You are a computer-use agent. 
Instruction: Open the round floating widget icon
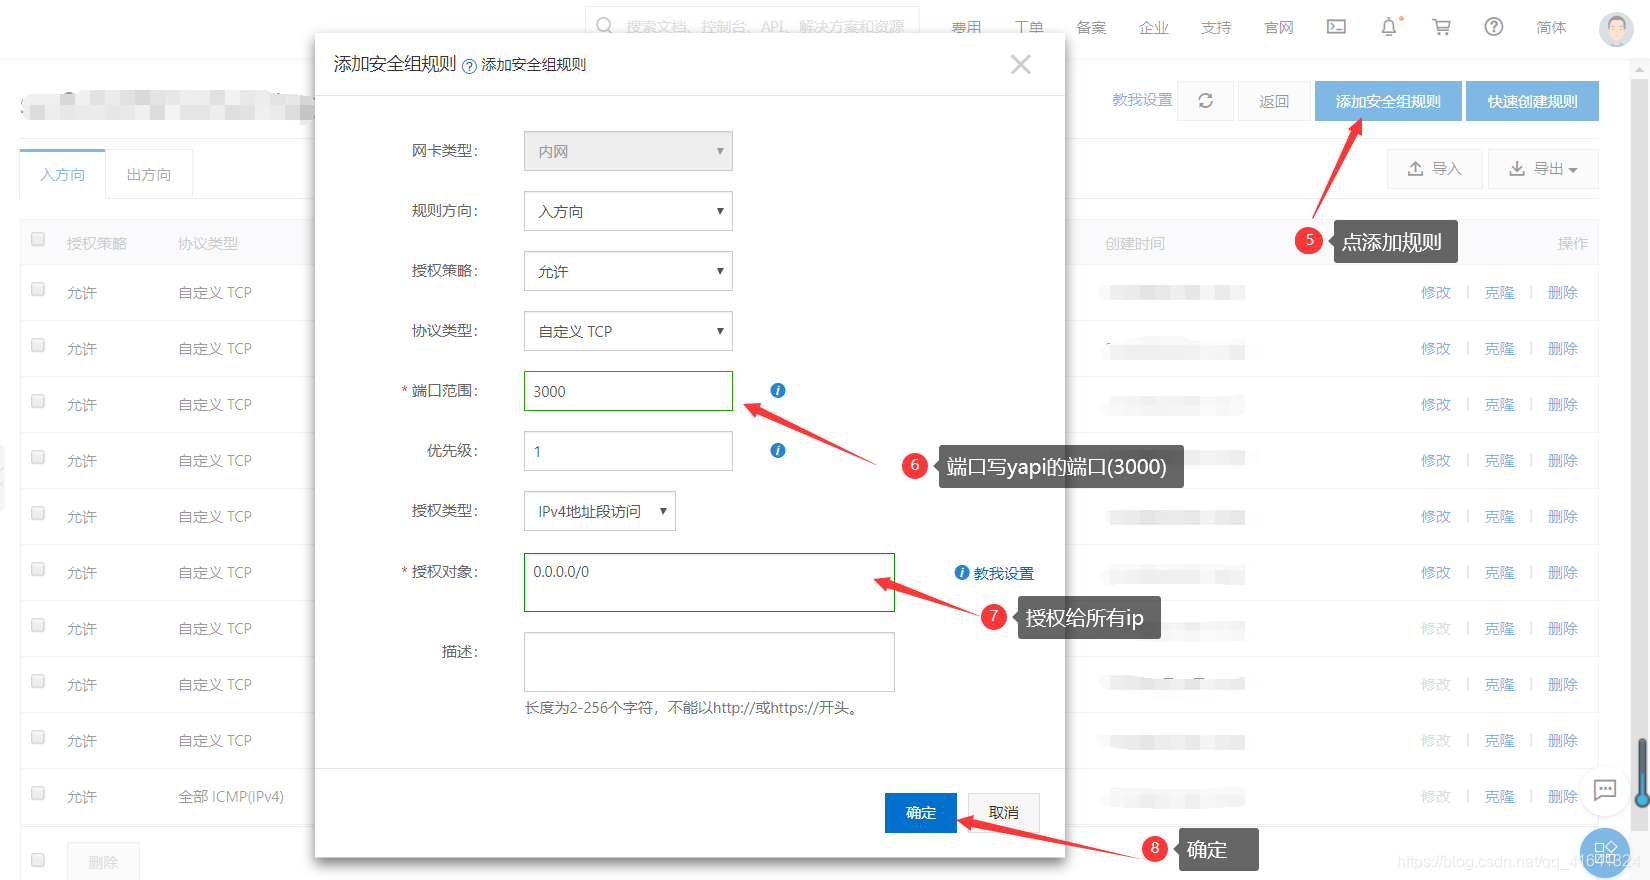(1605, 852)
